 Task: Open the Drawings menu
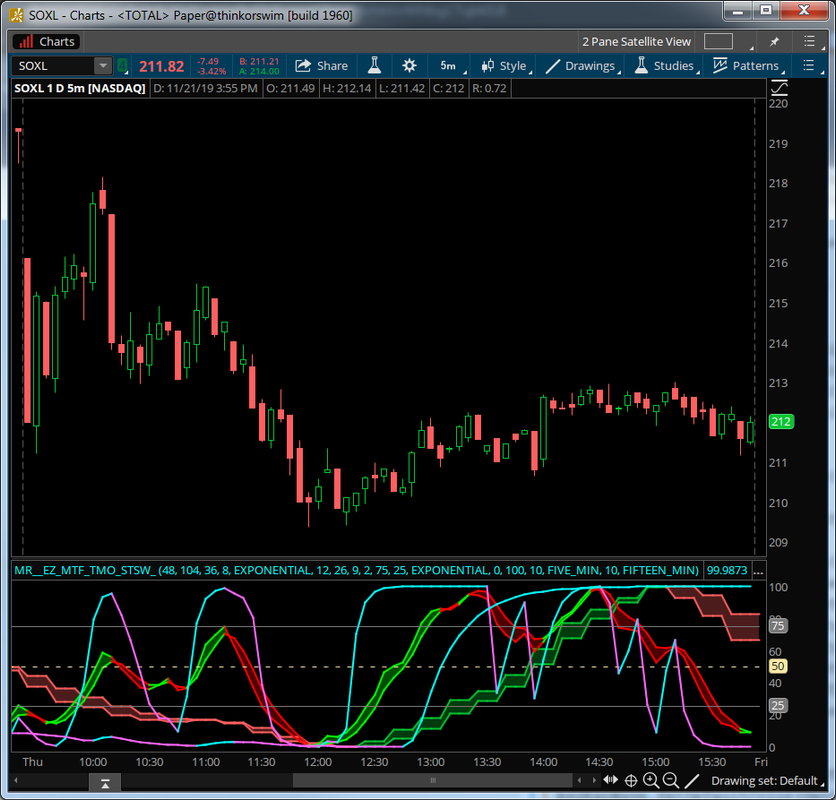(x=582, y=66)
